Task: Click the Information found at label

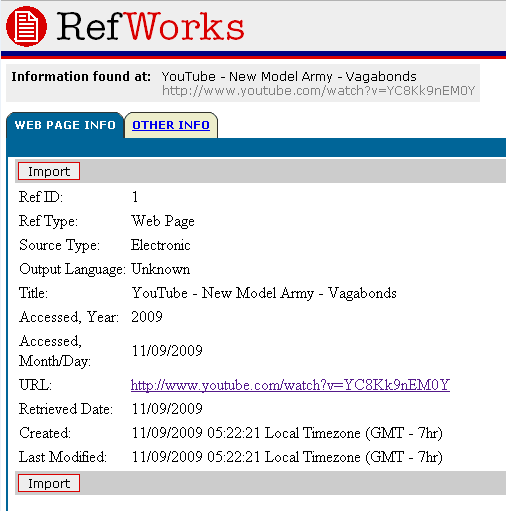Action: pyautogui.click(x=81, y=77)
